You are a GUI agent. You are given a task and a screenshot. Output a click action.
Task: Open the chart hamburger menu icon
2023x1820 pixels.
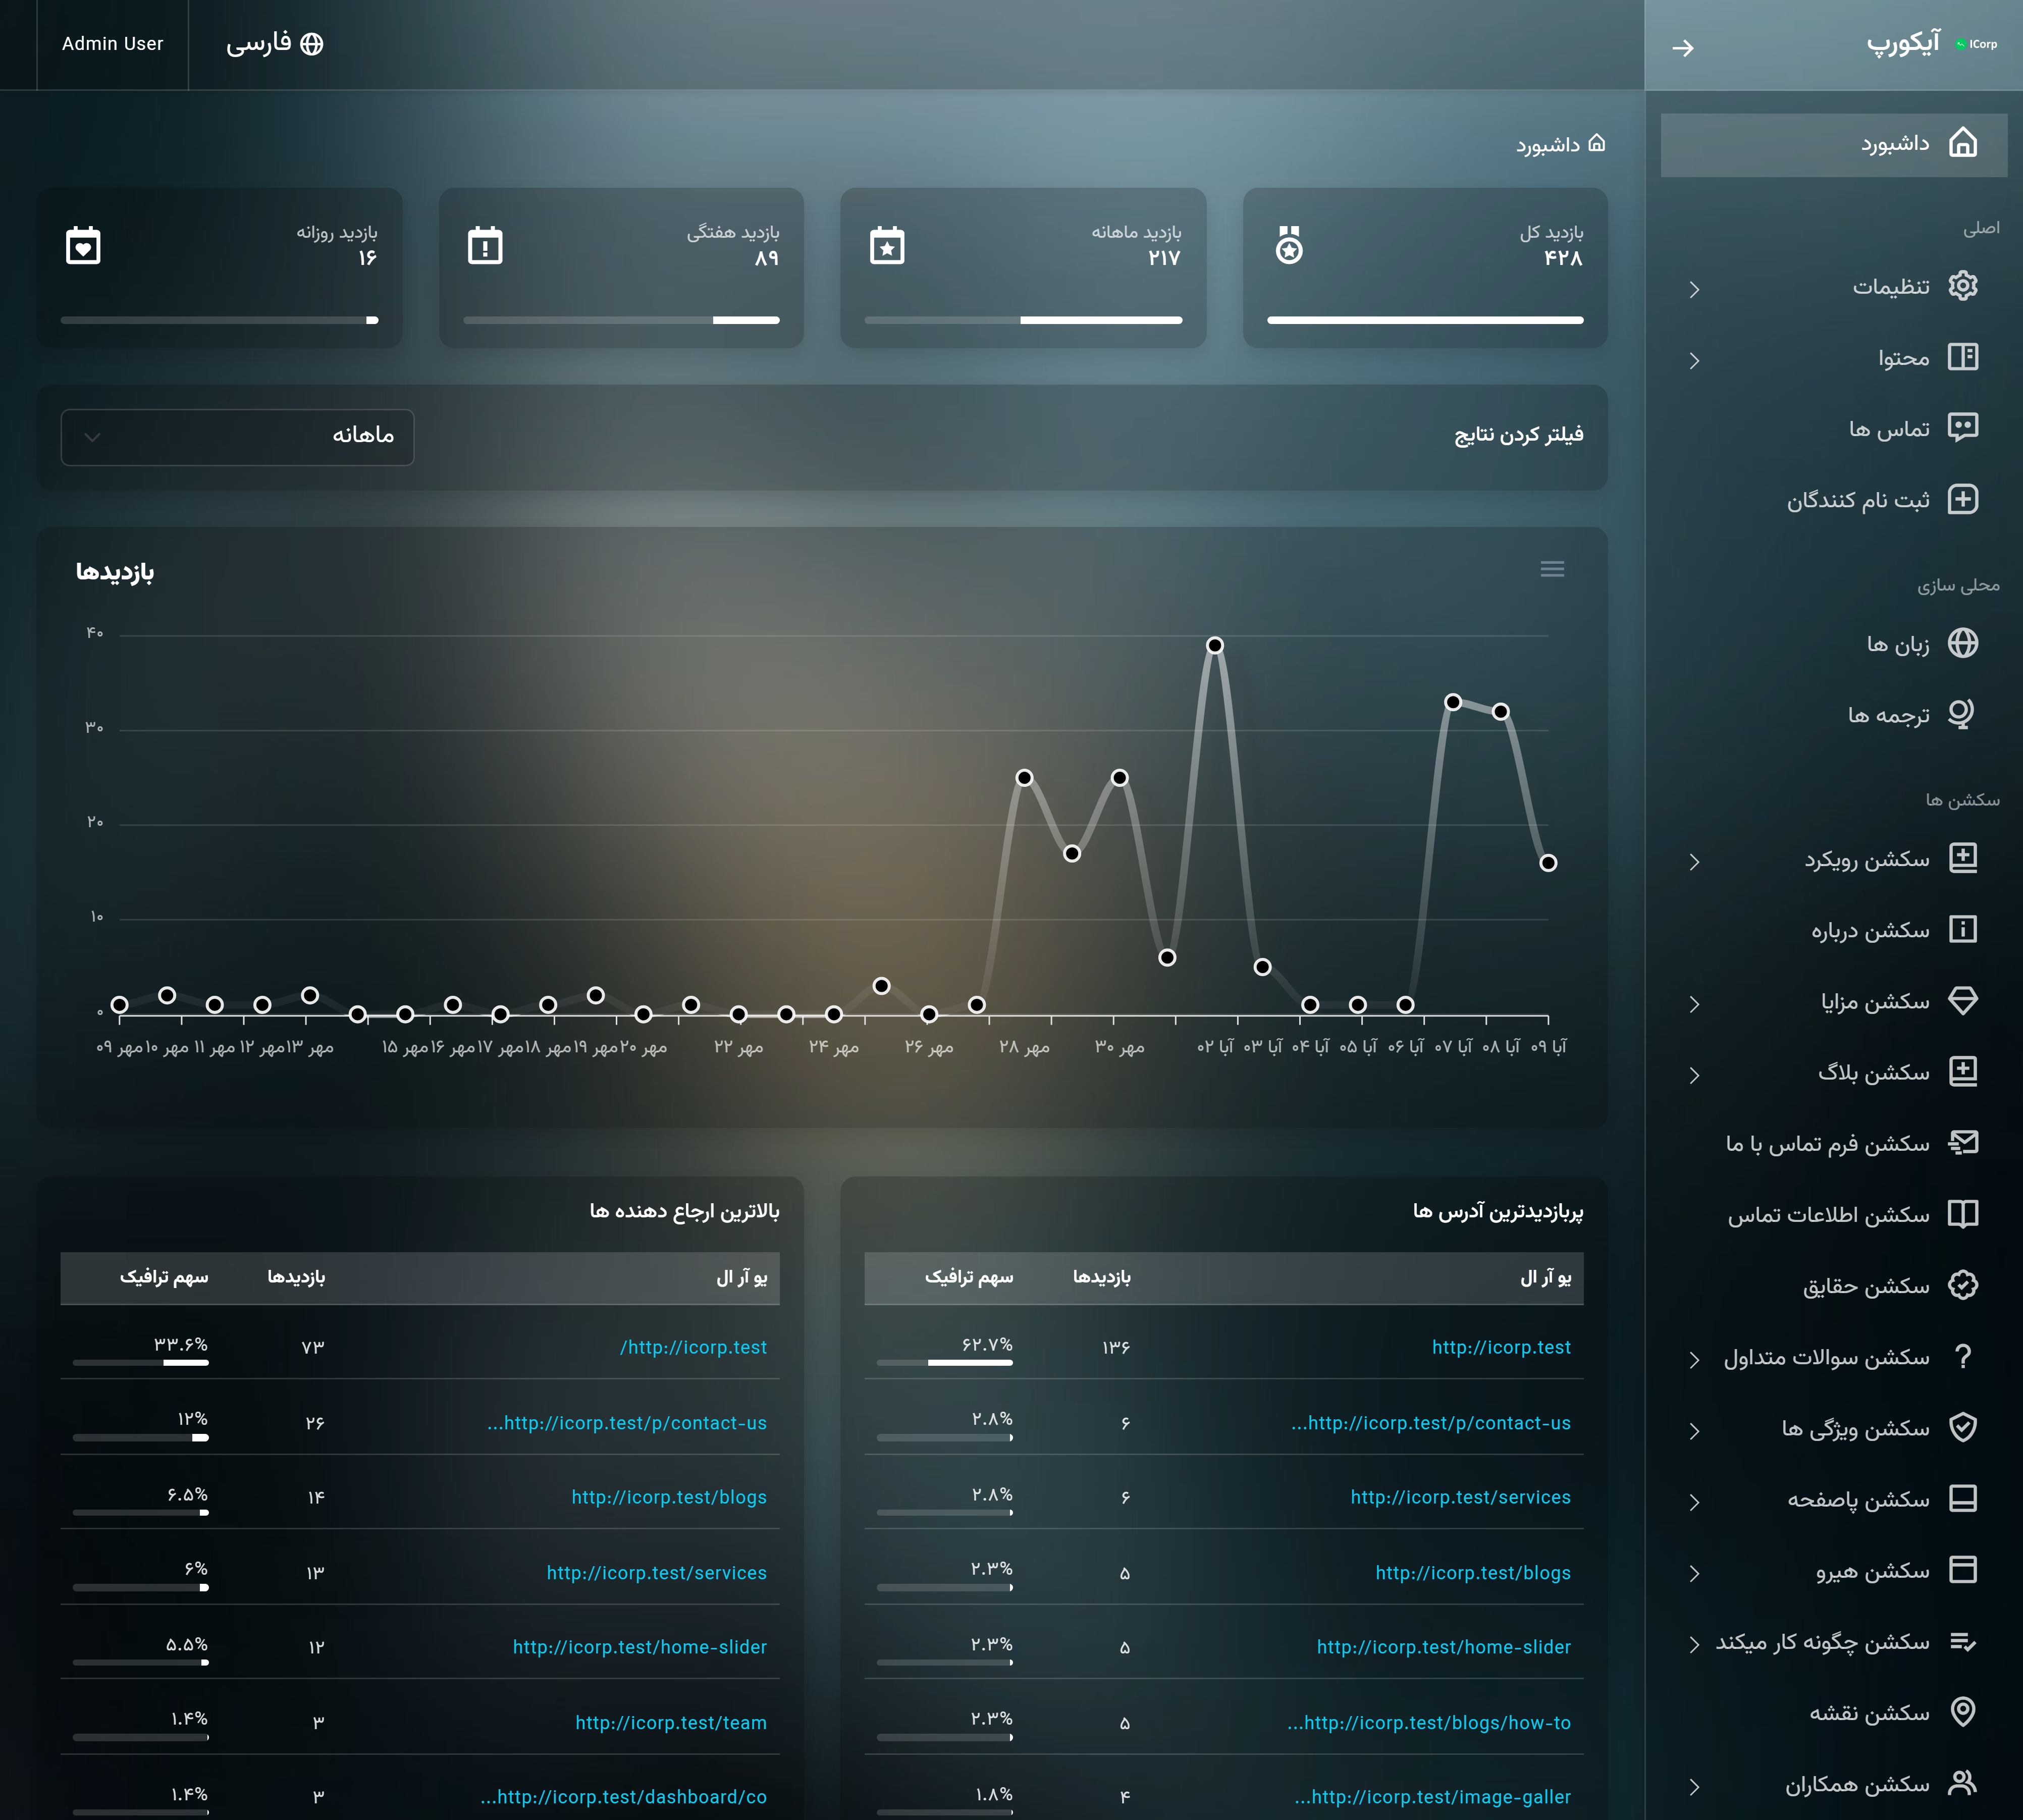pos(1552,569)
